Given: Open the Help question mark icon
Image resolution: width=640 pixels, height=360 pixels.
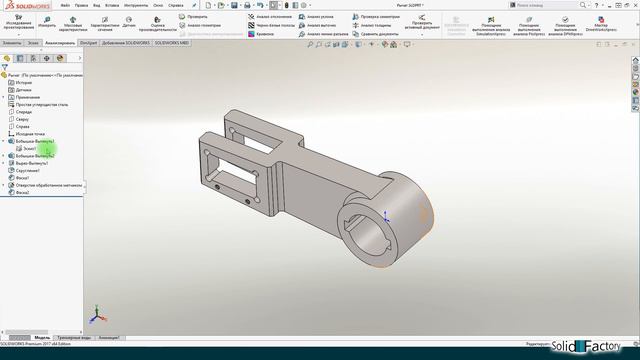Looking at the screenshot, I should 596,5.
